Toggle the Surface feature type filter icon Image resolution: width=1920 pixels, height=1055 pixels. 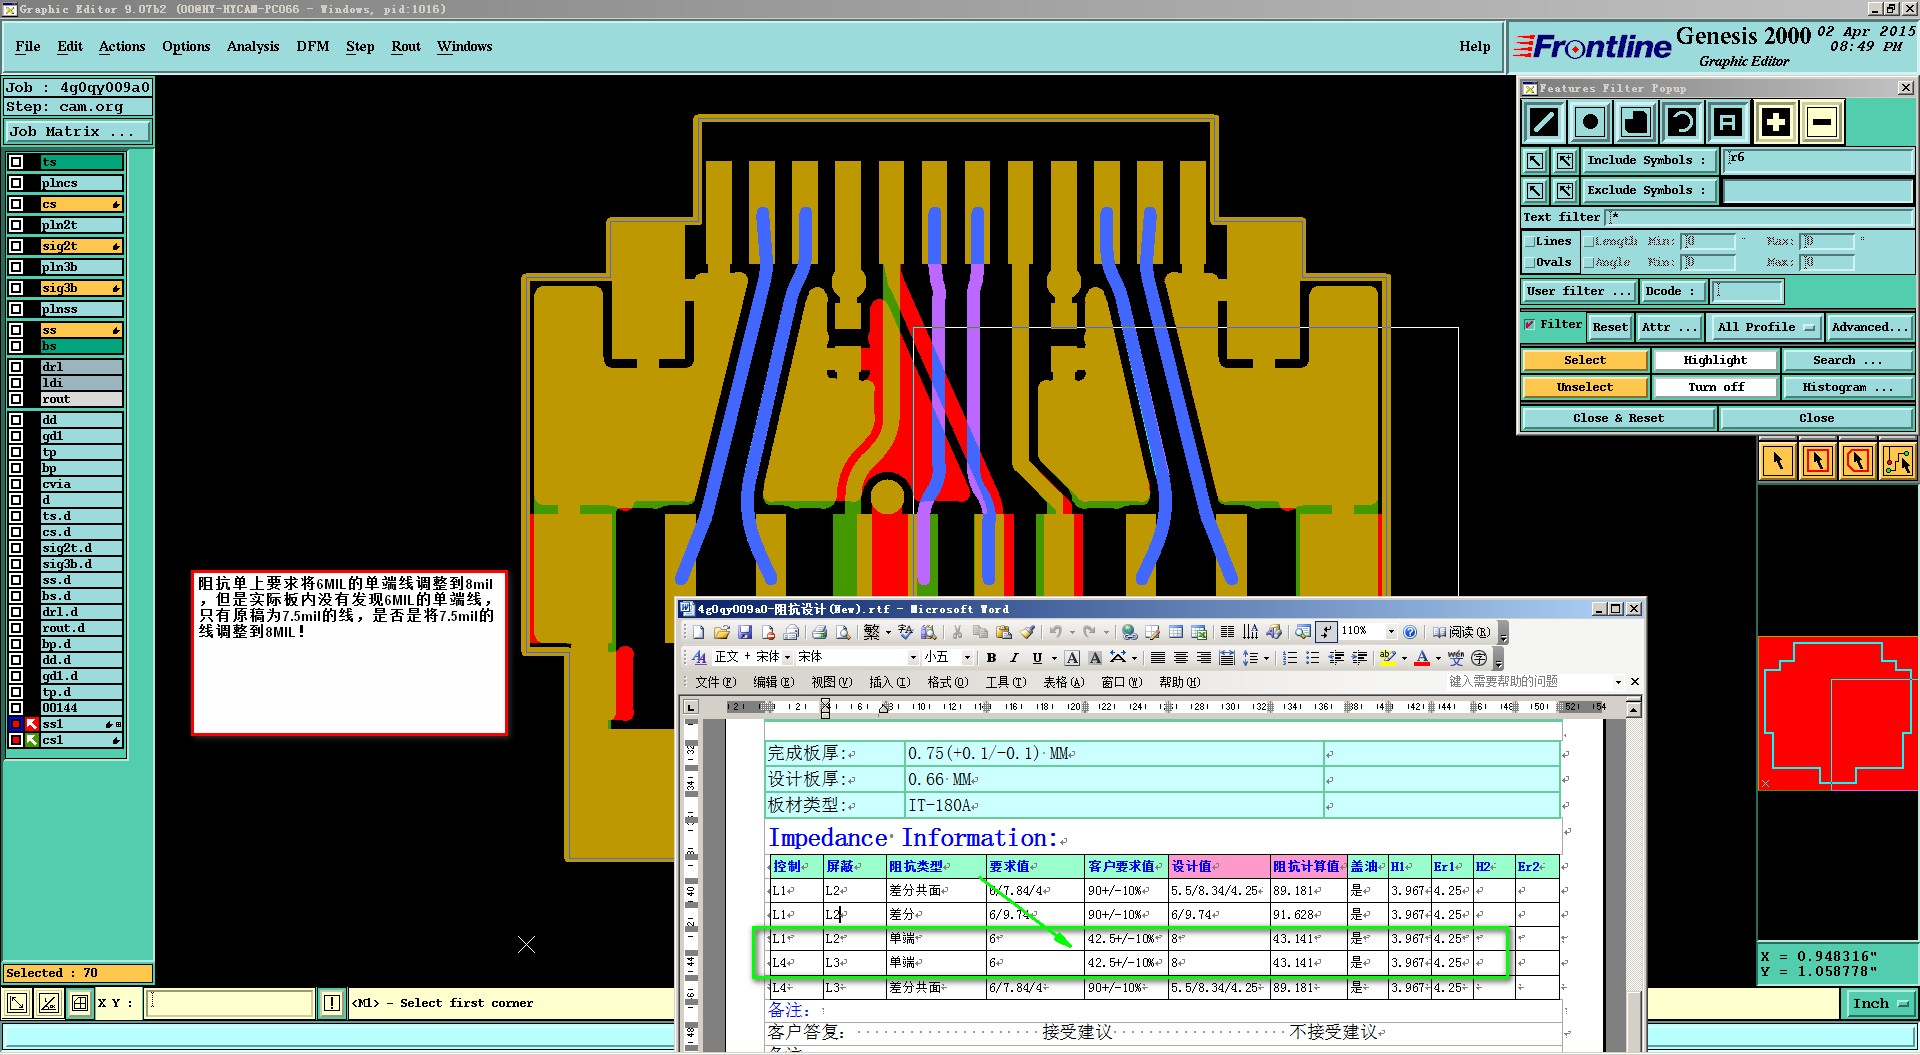tap(1636, 123)
